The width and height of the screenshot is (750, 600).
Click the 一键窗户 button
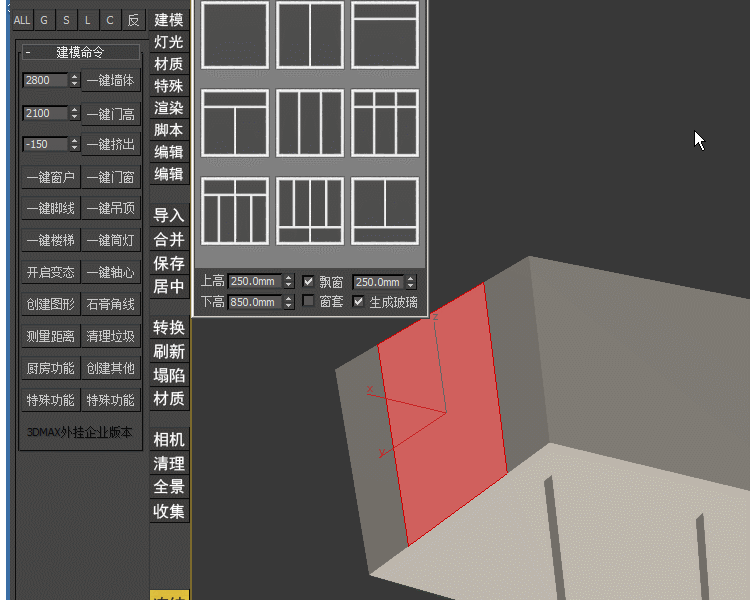[x=51, y=178]
